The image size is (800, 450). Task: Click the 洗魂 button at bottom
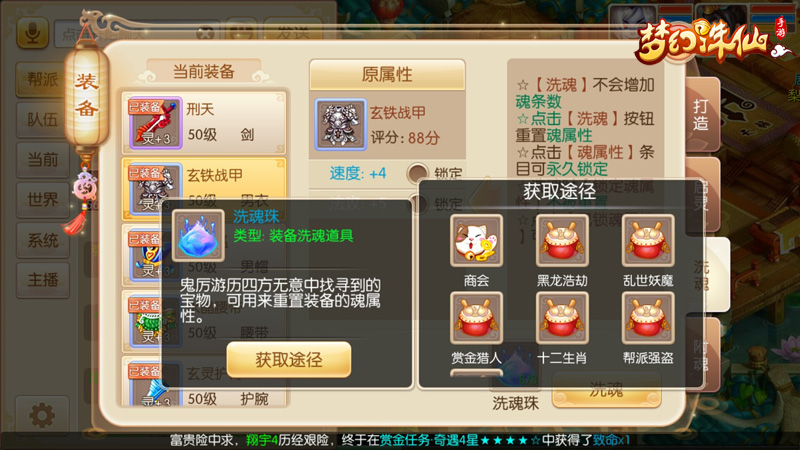coord(607,391)
